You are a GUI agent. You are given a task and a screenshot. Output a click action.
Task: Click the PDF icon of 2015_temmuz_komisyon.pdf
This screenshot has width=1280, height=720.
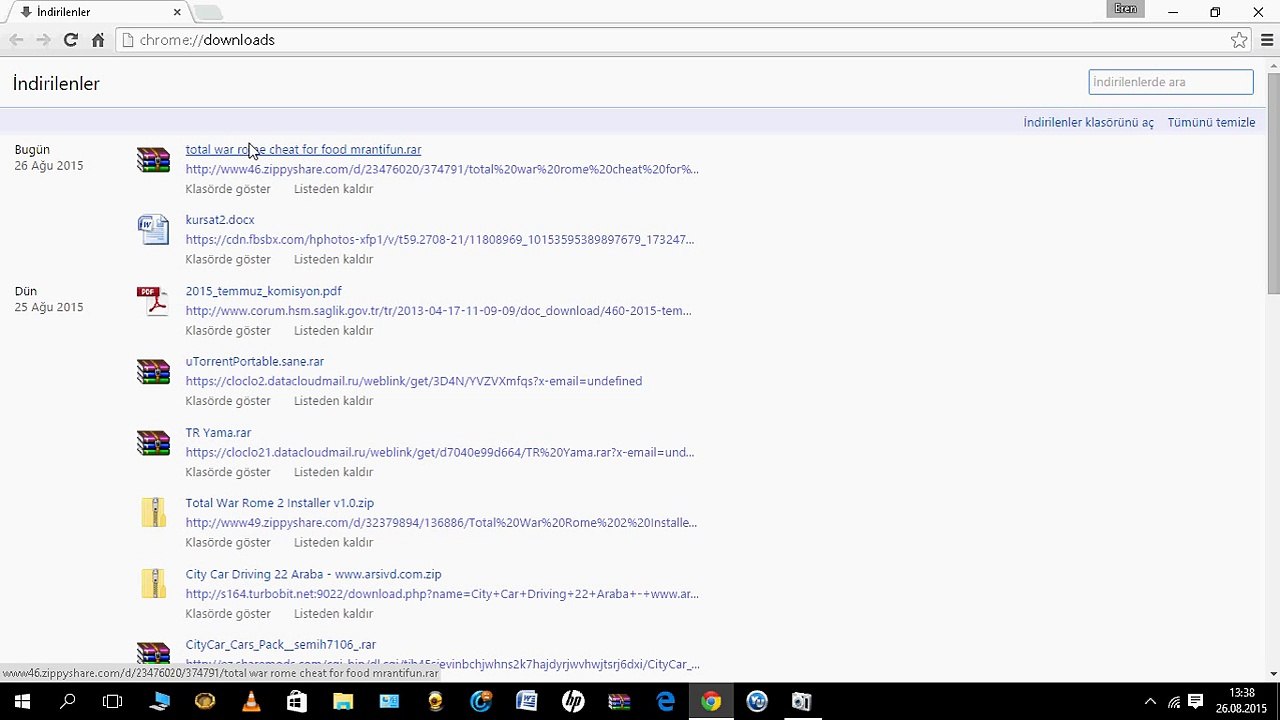pyautogui.click(x=153, y=300)
